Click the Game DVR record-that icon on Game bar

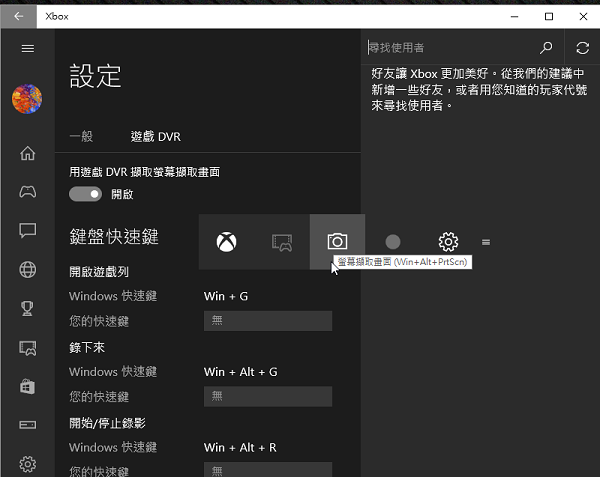pos(282,243)
